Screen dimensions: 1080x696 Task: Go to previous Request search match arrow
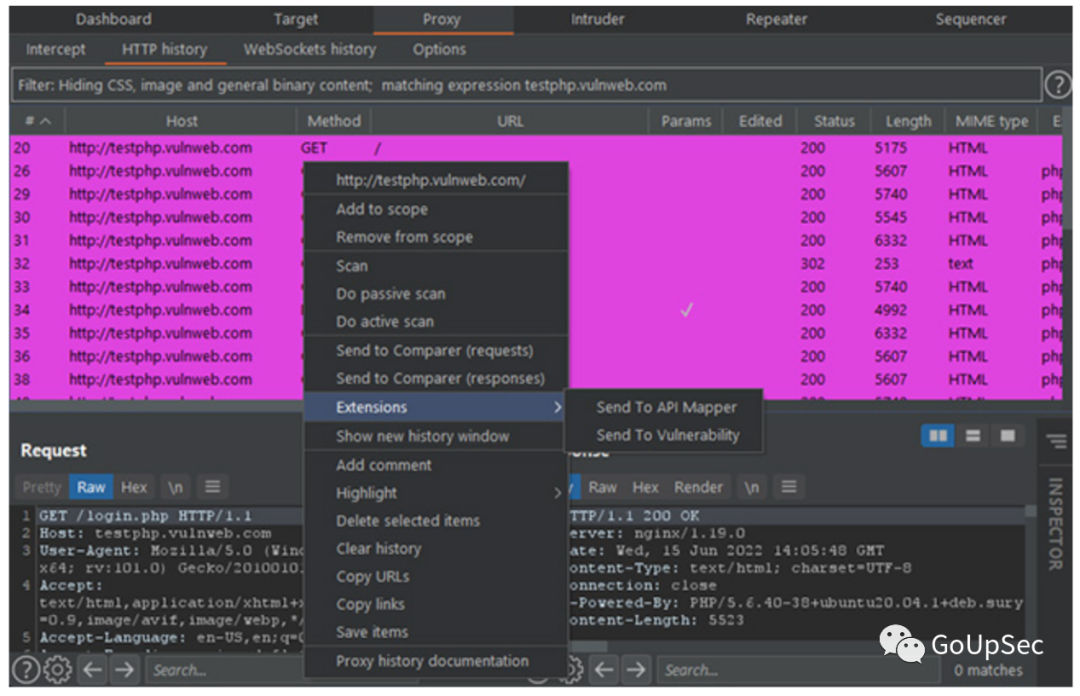pos(92,670)
